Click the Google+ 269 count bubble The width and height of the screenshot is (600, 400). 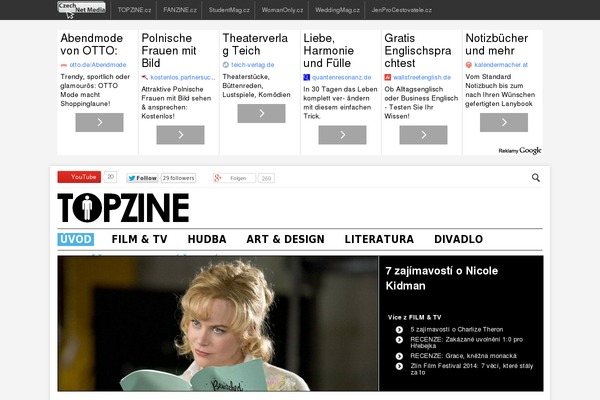point(266,178)
